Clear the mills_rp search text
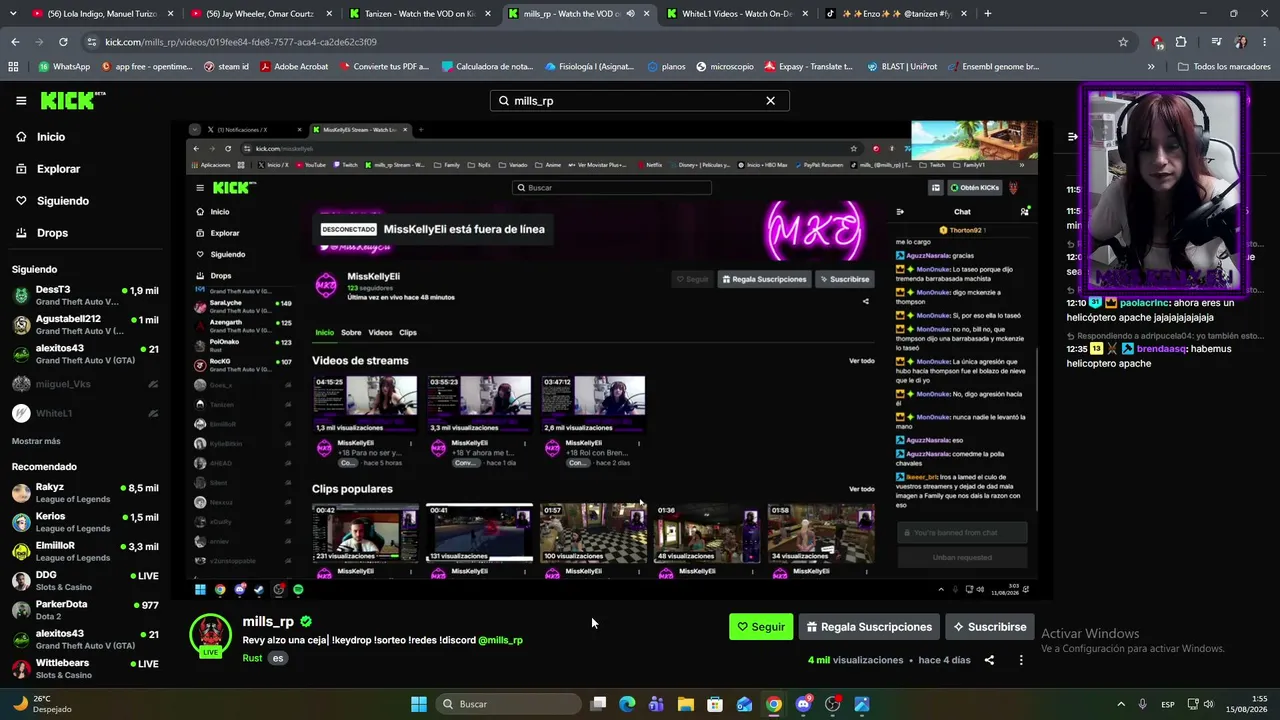Image resolution: width=1280 pixels, height=720 pixels. click(x=770, y=101)
